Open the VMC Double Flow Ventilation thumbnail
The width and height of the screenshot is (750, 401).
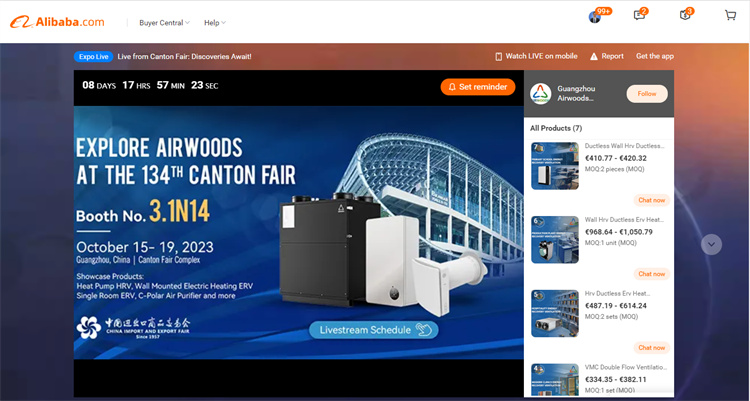[x=554, y=381]
